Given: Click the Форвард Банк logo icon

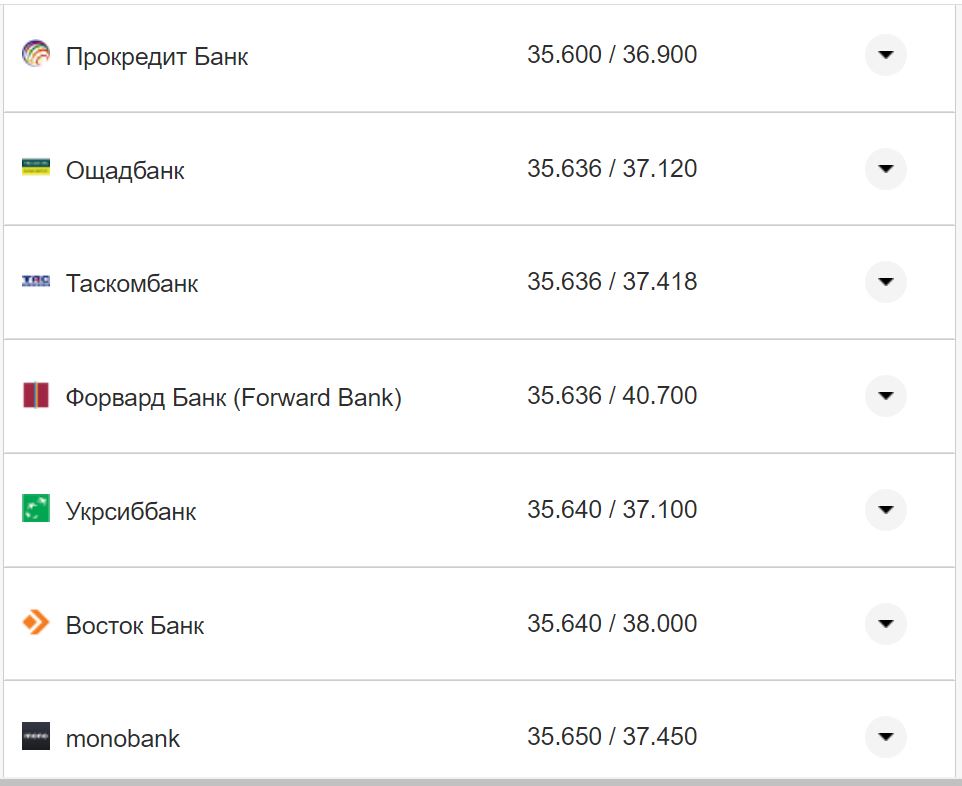Looking at the screenshot, I should pyautogui.click(x=38, y=396).
